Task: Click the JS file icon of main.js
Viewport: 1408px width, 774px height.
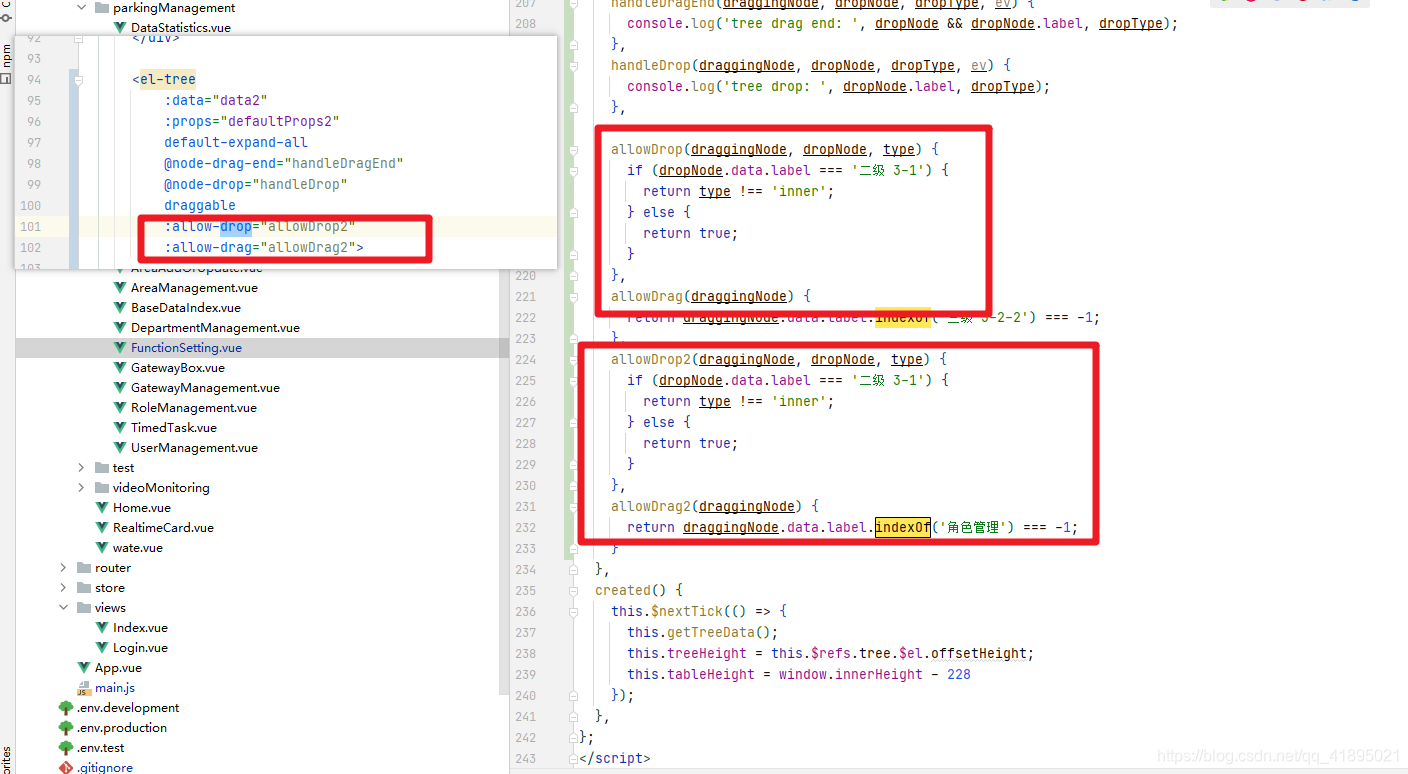Action: [84, 688]
